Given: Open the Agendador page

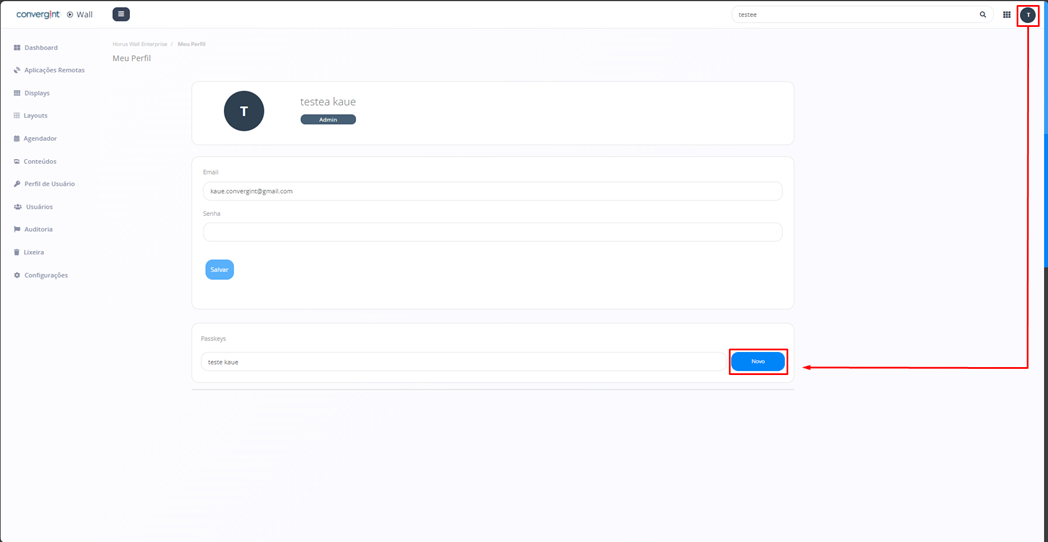Looking at the screenshot, I should click(x=40, y=139).
